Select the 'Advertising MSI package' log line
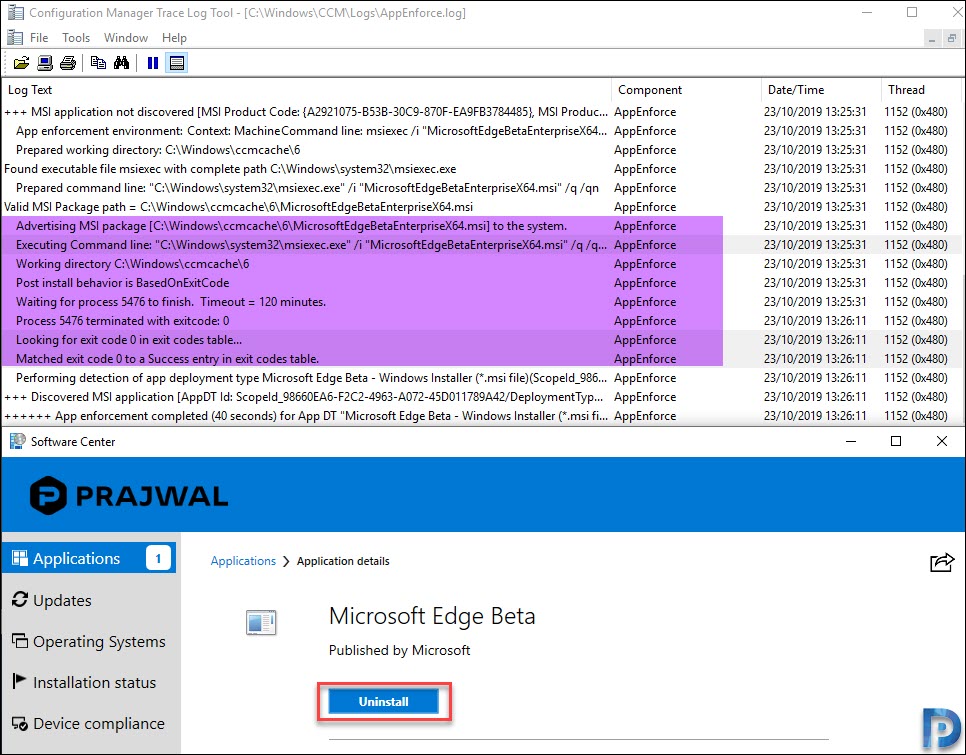966x755 pixels. click(482, 226)
